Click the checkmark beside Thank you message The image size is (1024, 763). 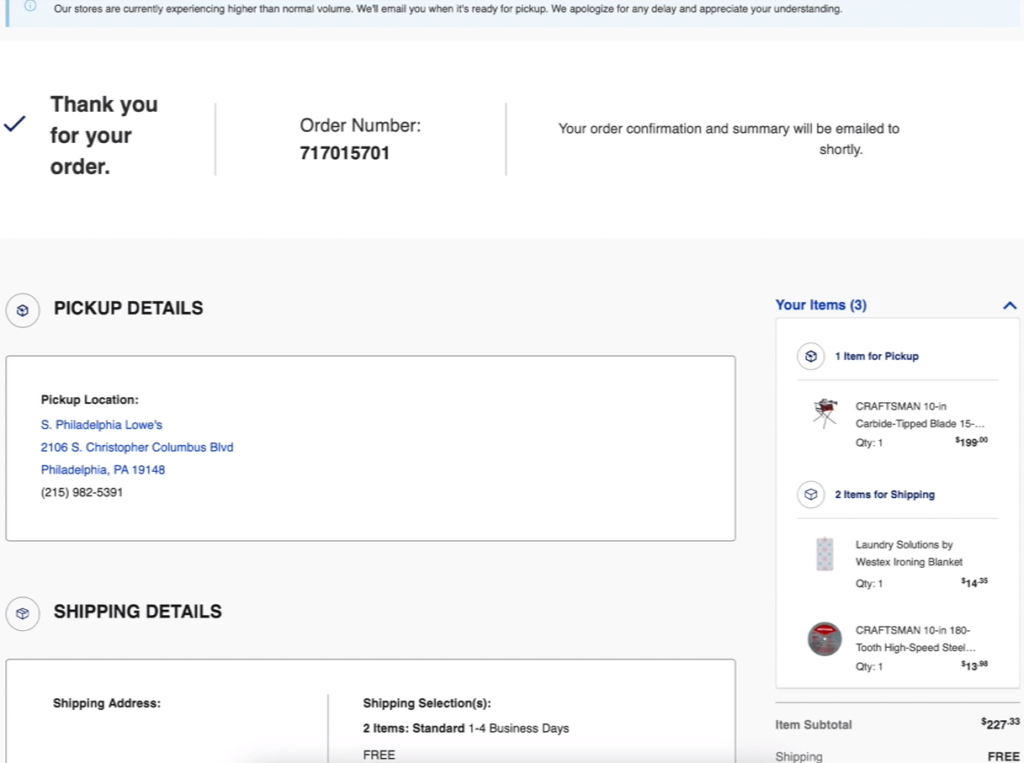(14, 123)
